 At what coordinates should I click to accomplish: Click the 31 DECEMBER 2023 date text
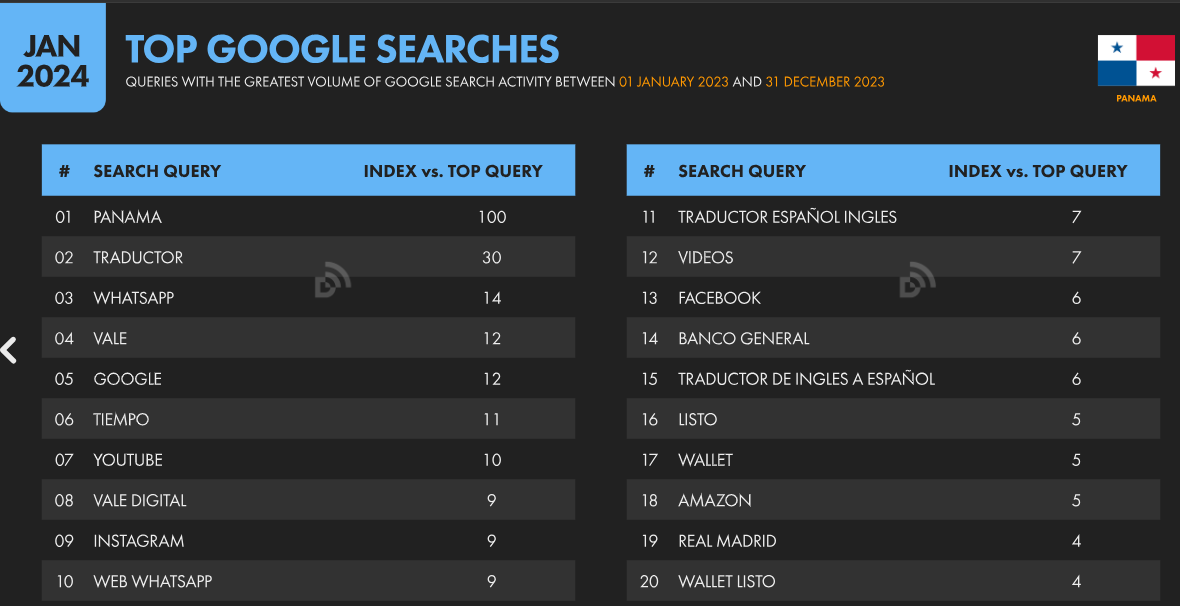[x=825, y=81]
